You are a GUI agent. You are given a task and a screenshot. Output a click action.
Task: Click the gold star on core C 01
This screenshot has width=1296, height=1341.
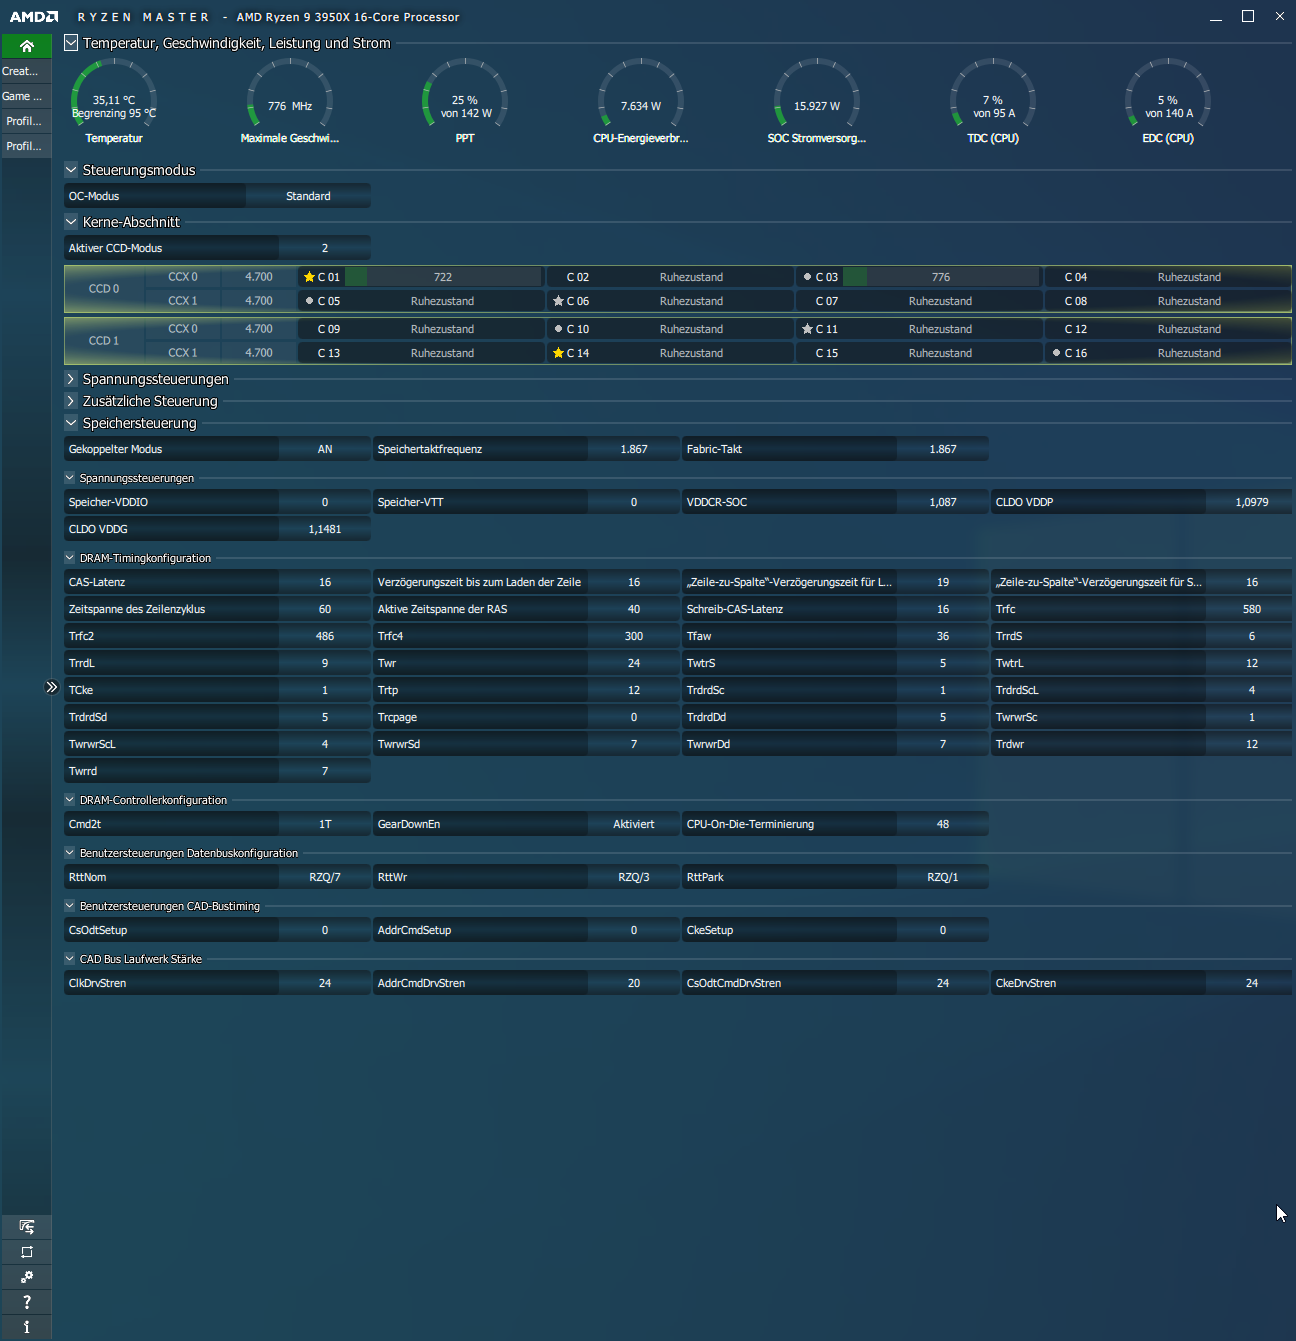point(309,277)
